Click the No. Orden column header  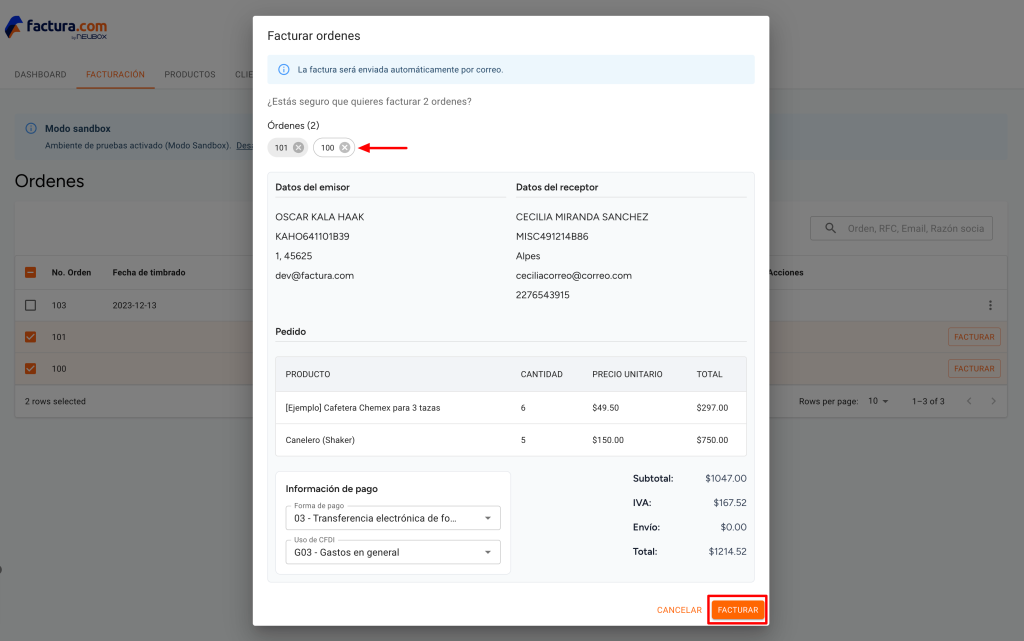(71, 273)
